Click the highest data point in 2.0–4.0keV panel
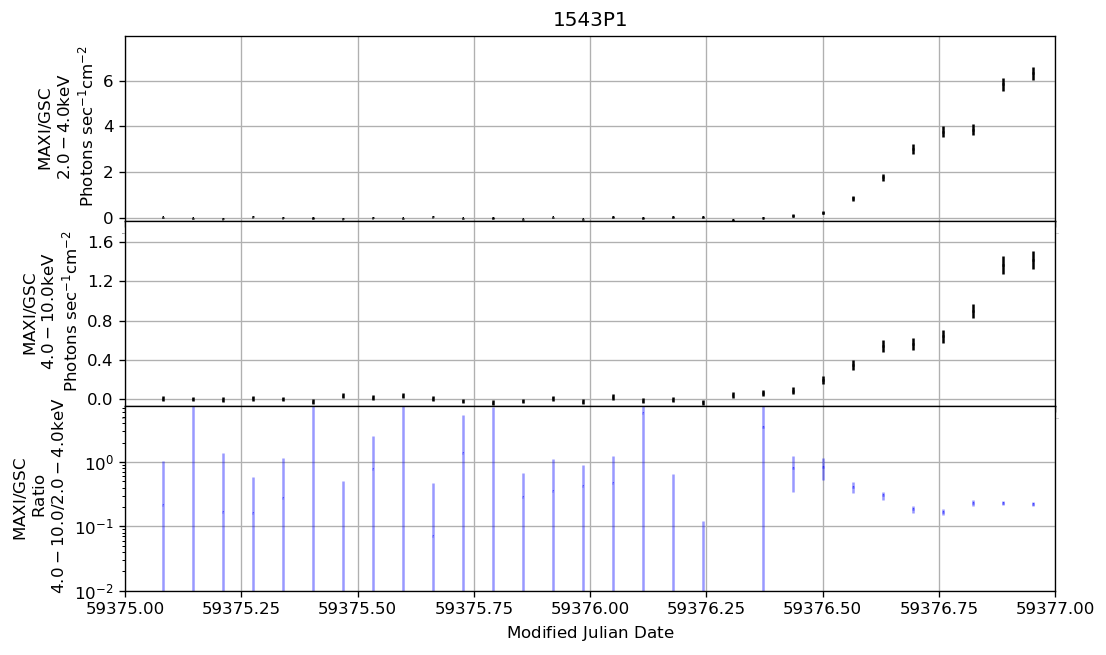Viewport: 1106px width, 655px height. coord(1033,74)
